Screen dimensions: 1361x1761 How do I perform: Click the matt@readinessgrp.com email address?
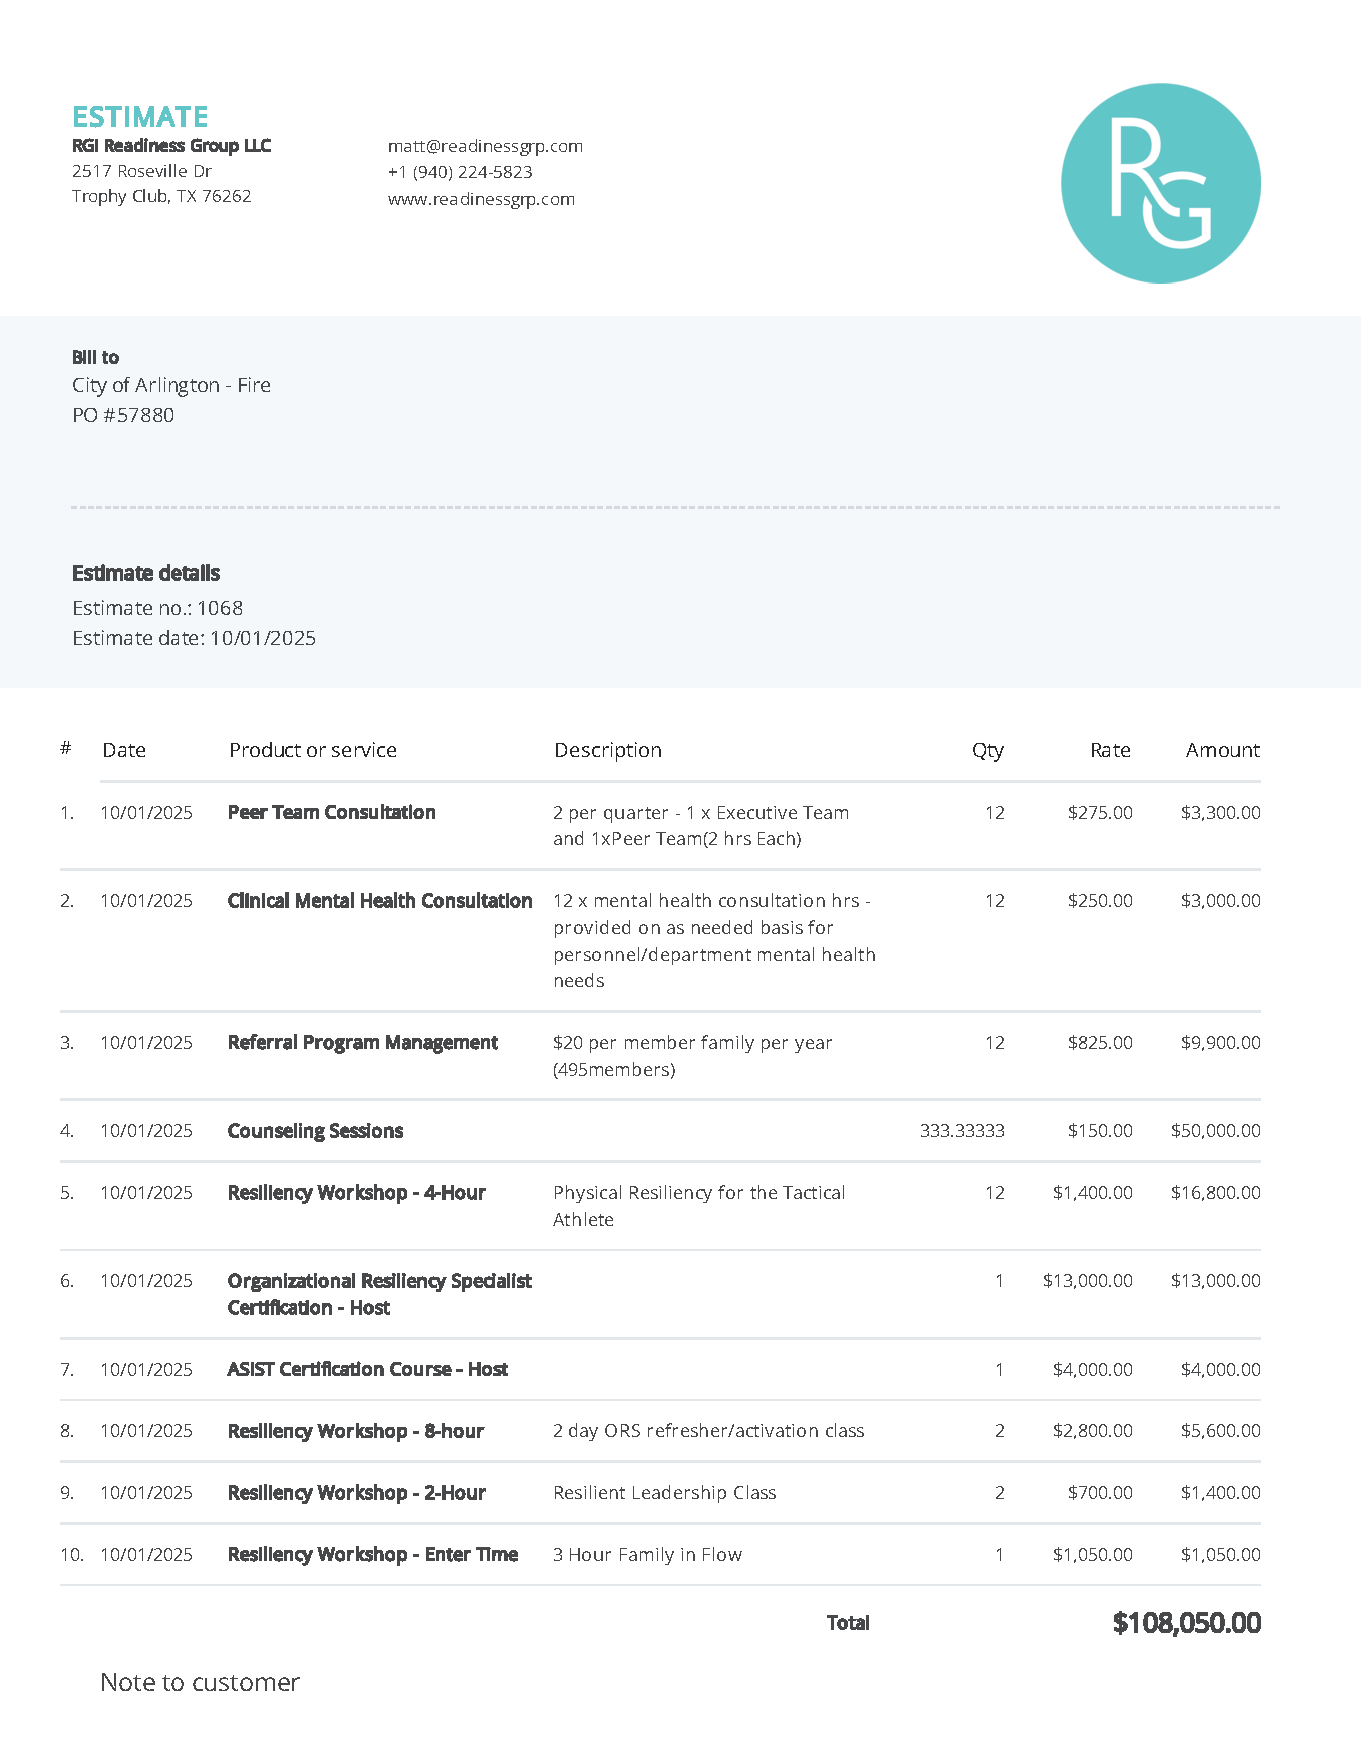click(x=485, y=146)
